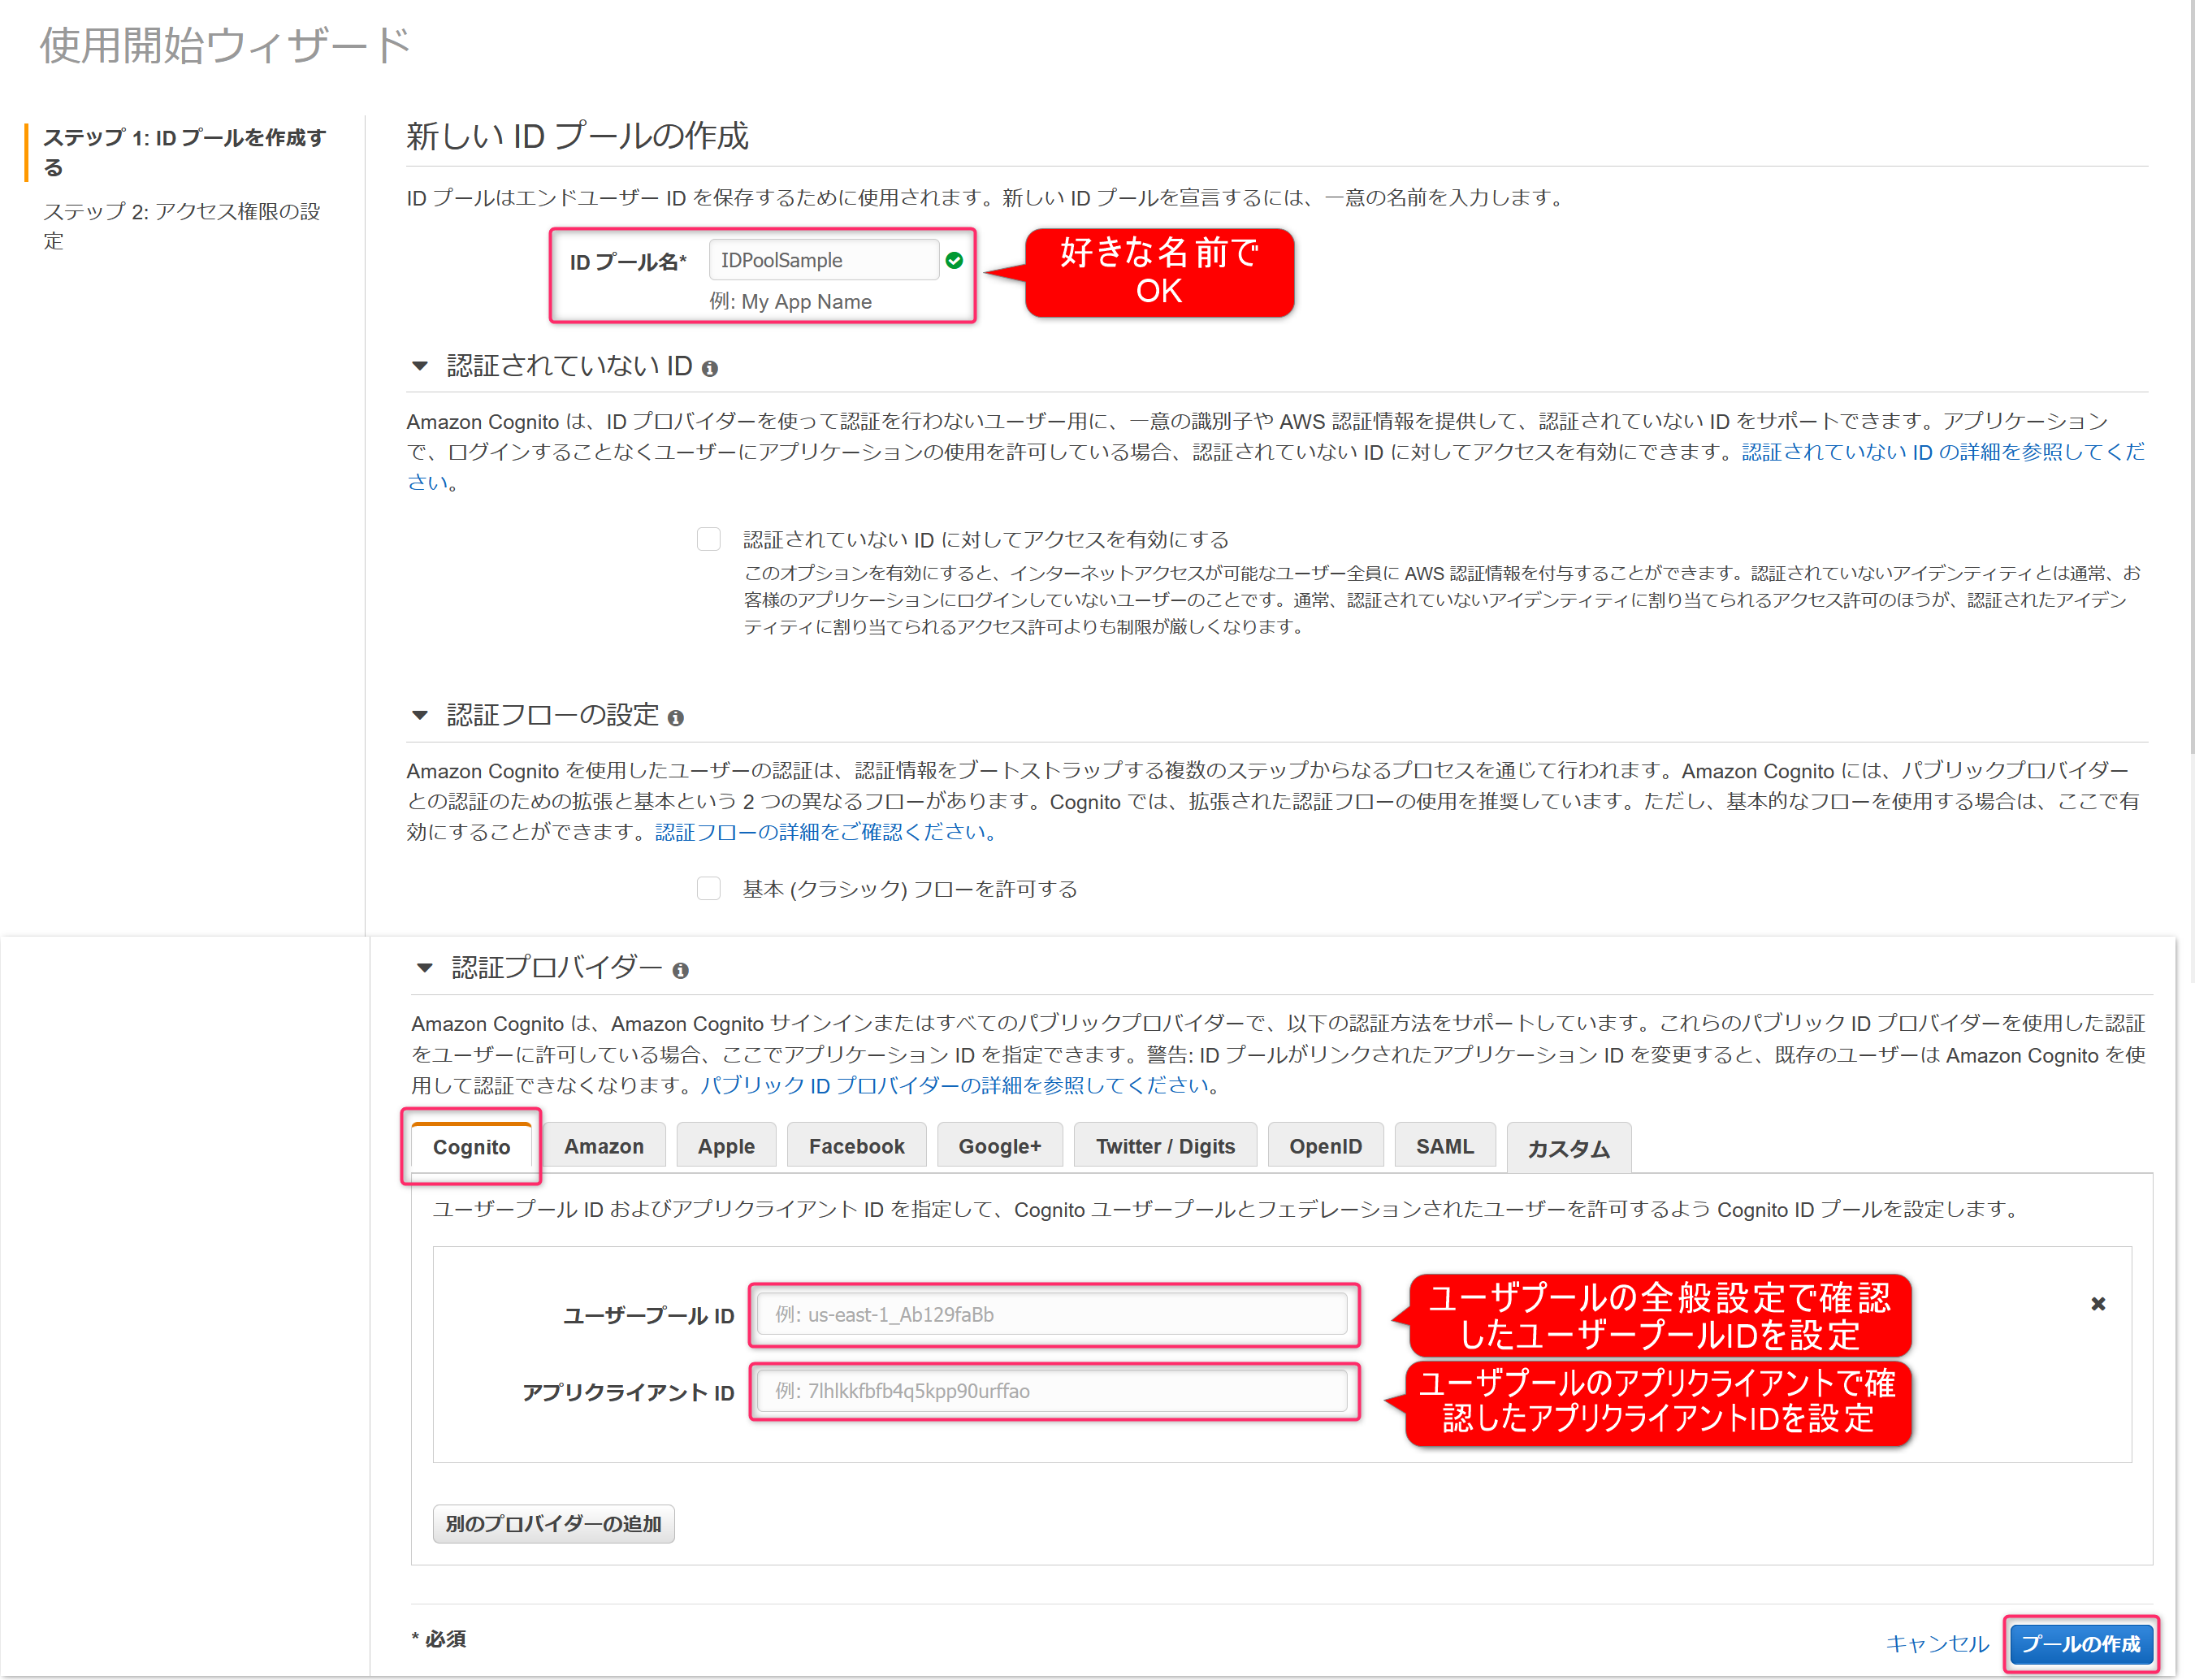Click info icon beside 認証プロバイダー heading
This screenshot has height=1680, width=2195.
coord(681,971)
